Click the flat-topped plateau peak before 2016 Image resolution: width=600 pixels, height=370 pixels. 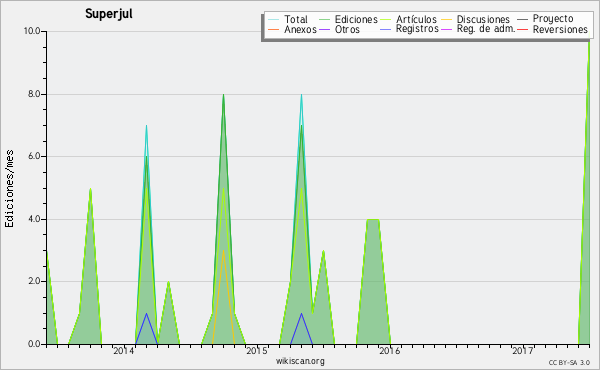point(373,220)
